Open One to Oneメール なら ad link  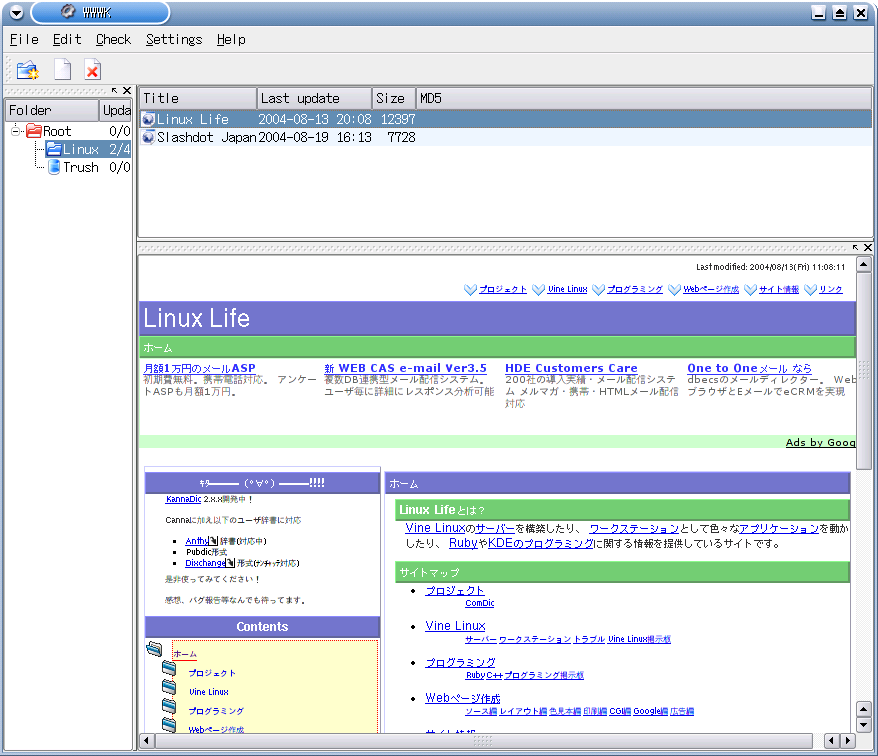click(x=749, y=368)
